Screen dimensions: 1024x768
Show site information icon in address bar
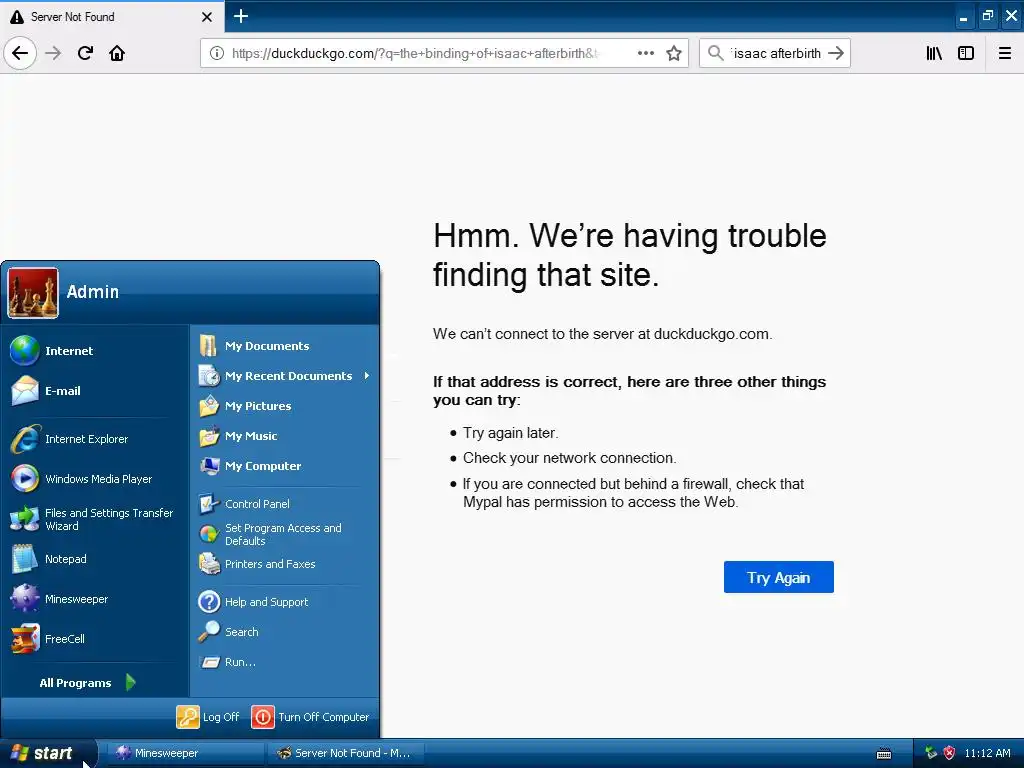[216, 53]
